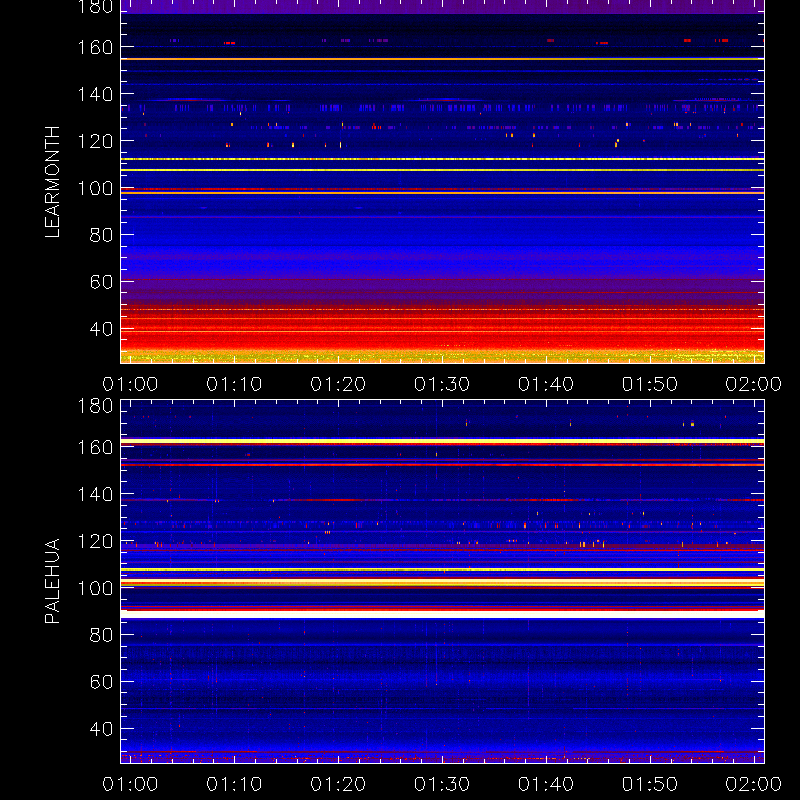
Task: Click the 01:30 time label under Learmonth plot
Action: pos(442,384)
